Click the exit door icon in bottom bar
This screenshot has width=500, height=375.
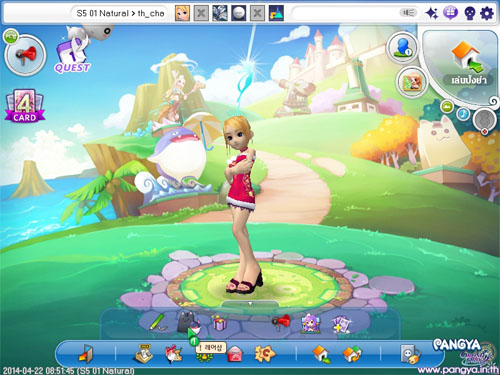pos(86,353)
